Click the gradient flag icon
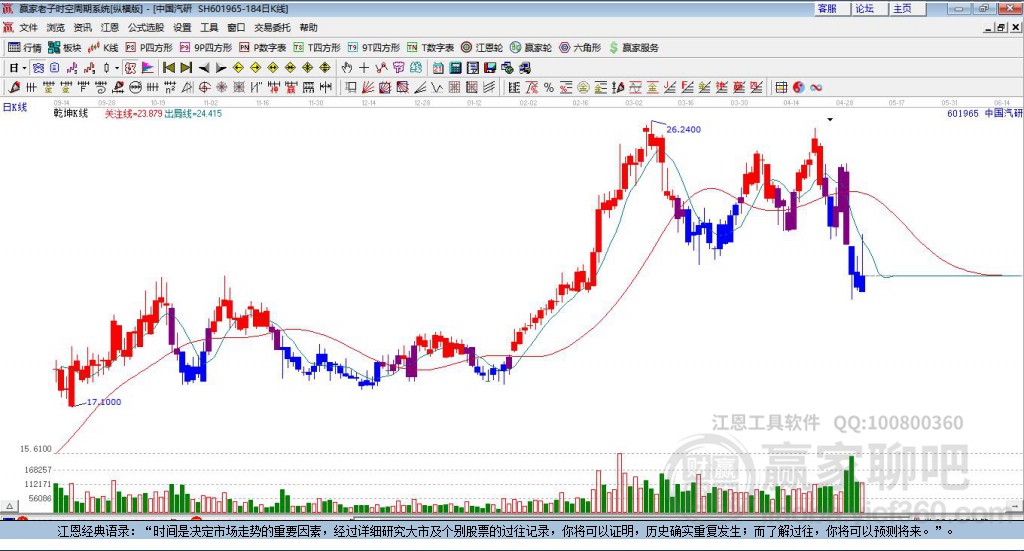This screenshot has height=551, width=1024. [148, 68]
